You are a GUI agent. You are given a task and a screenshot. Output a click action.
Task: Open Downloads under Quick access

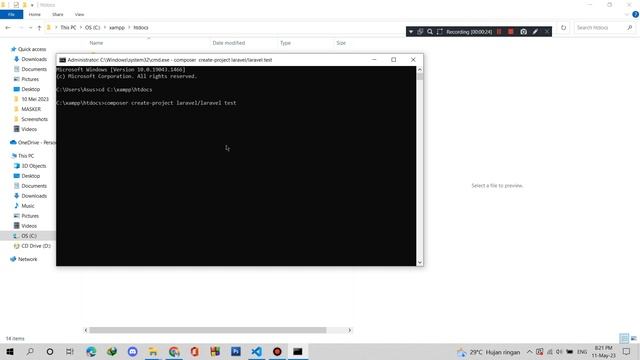point(34,59)
